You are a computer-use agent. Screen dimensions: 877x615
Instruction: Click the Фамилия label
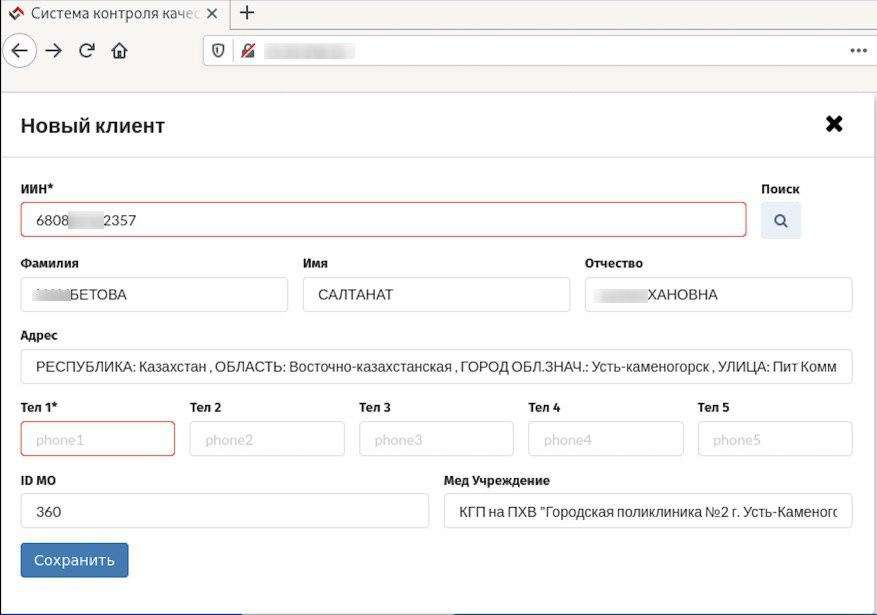tap(49, 263)
